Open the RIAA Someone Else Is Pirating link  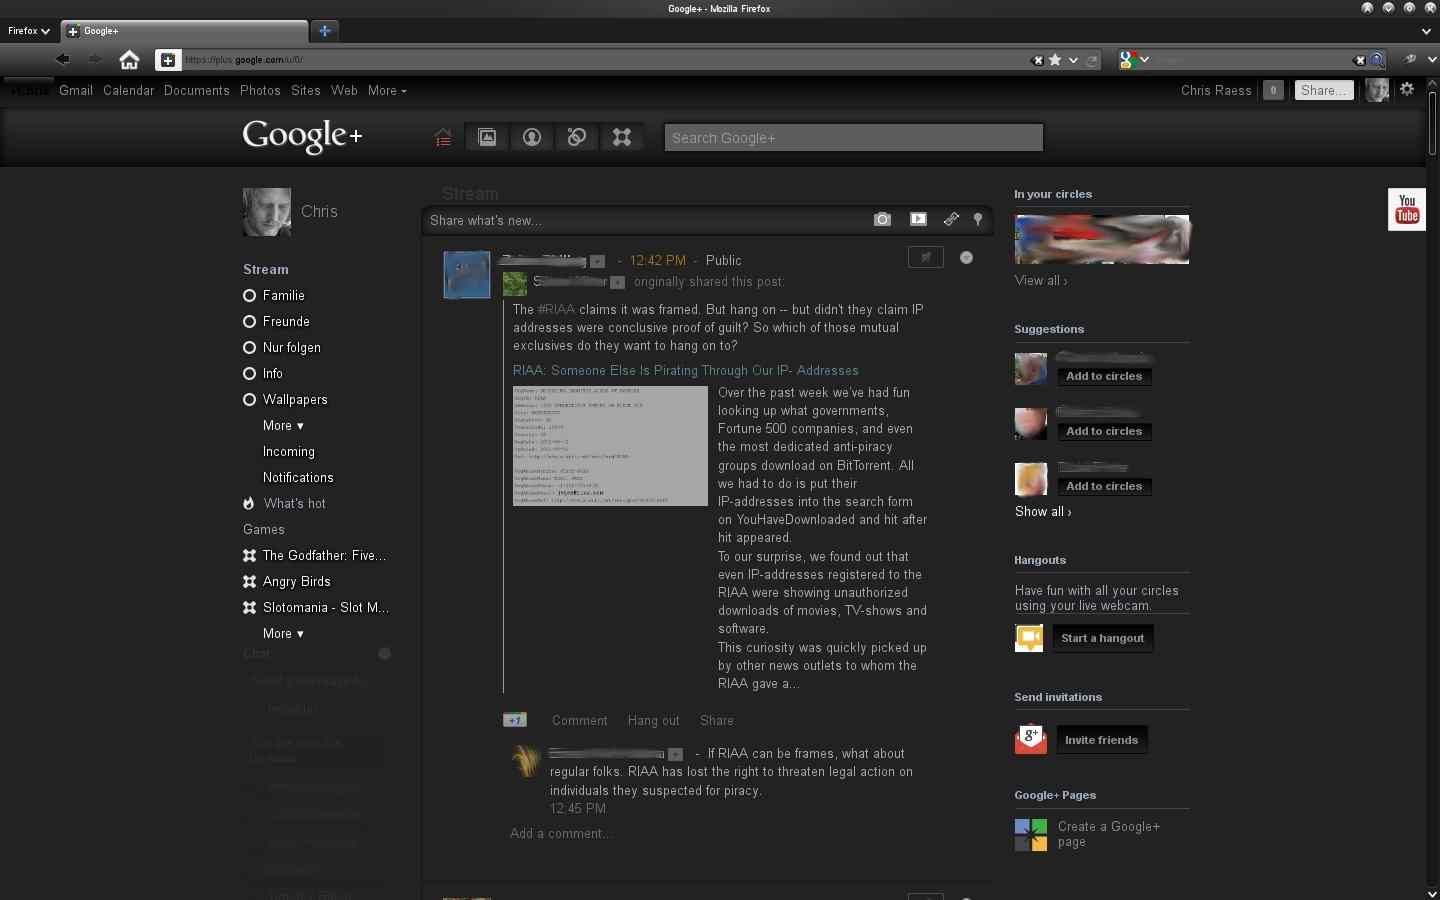tap(686, 370)
